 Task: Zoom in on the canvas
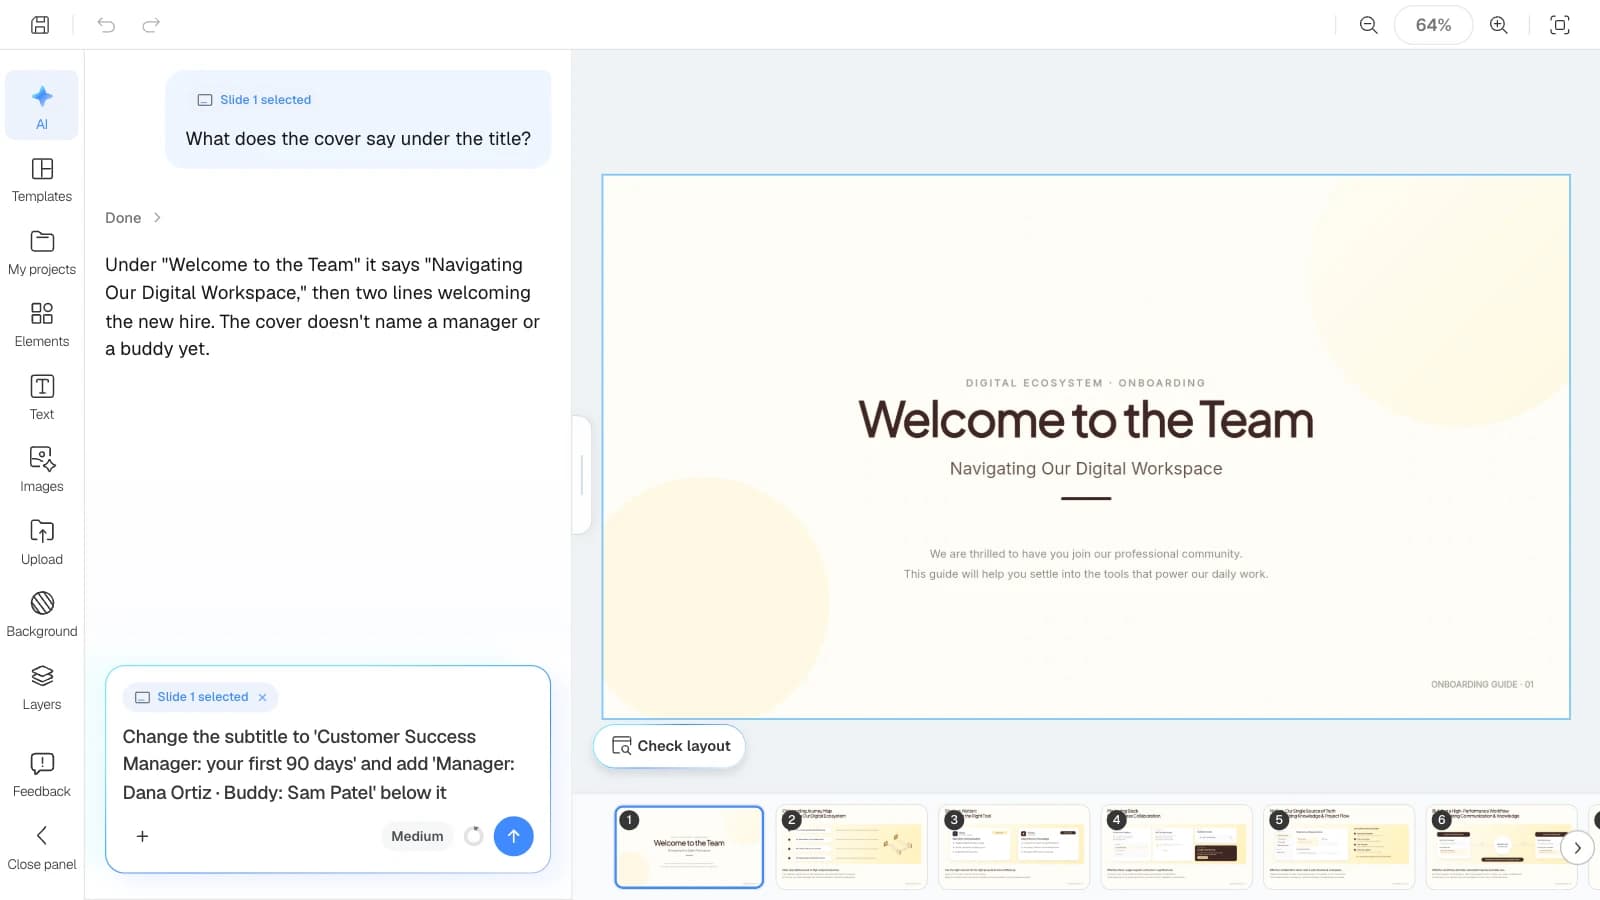(x=1498, y=25)
